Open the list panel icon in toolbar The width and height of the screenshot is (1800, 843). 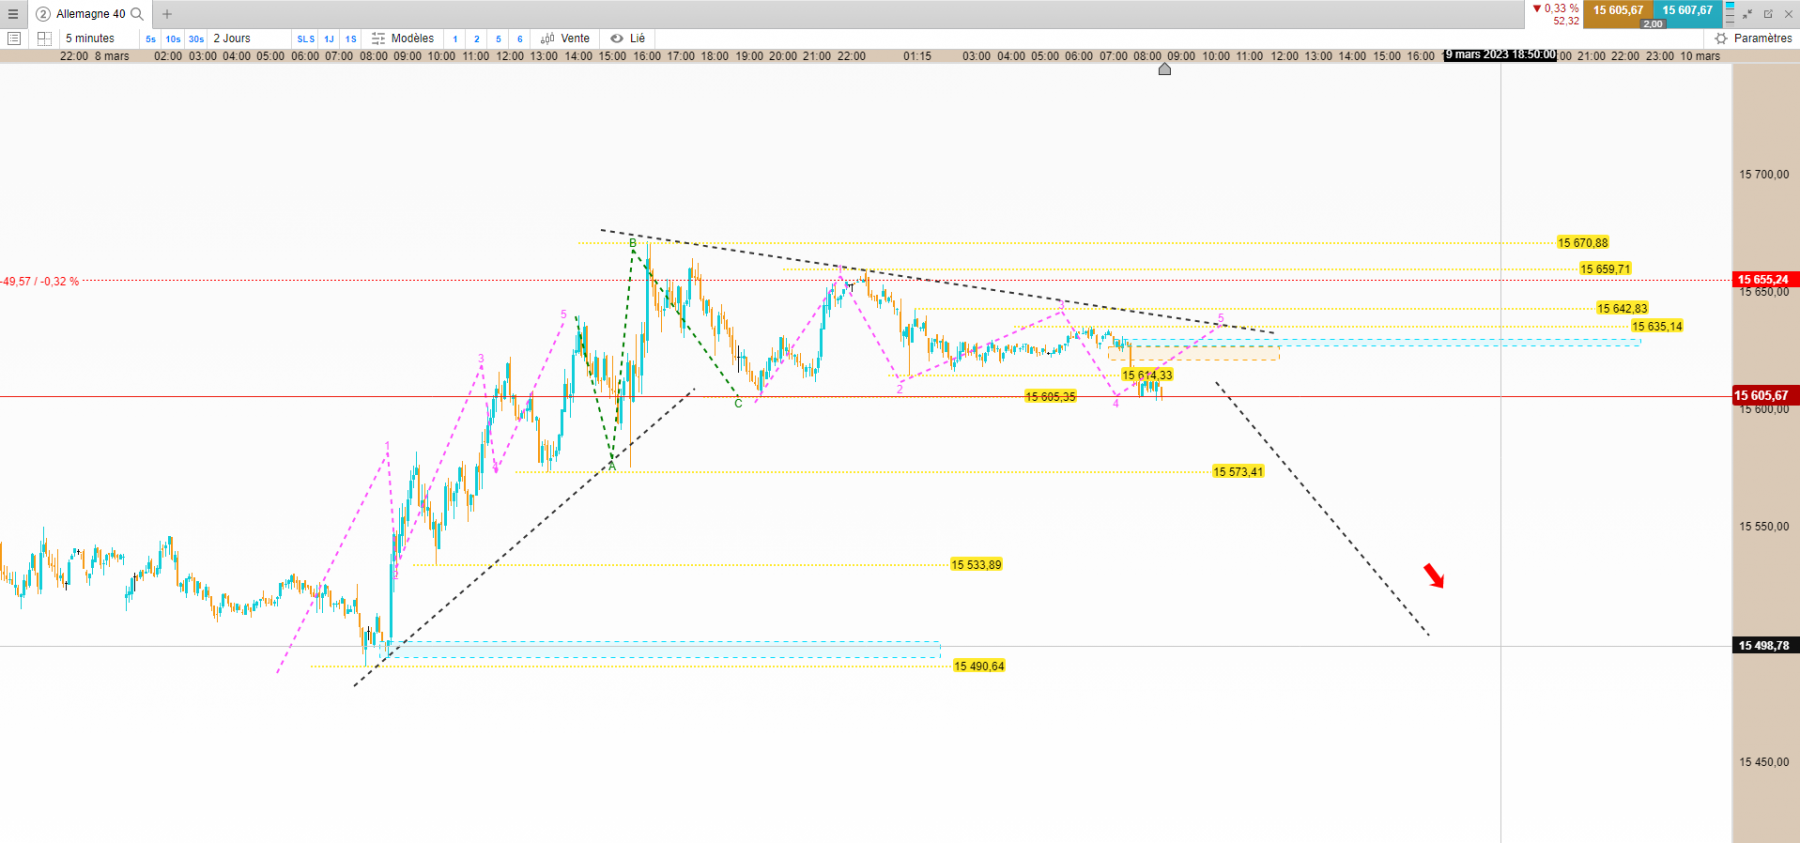[14, 38]
